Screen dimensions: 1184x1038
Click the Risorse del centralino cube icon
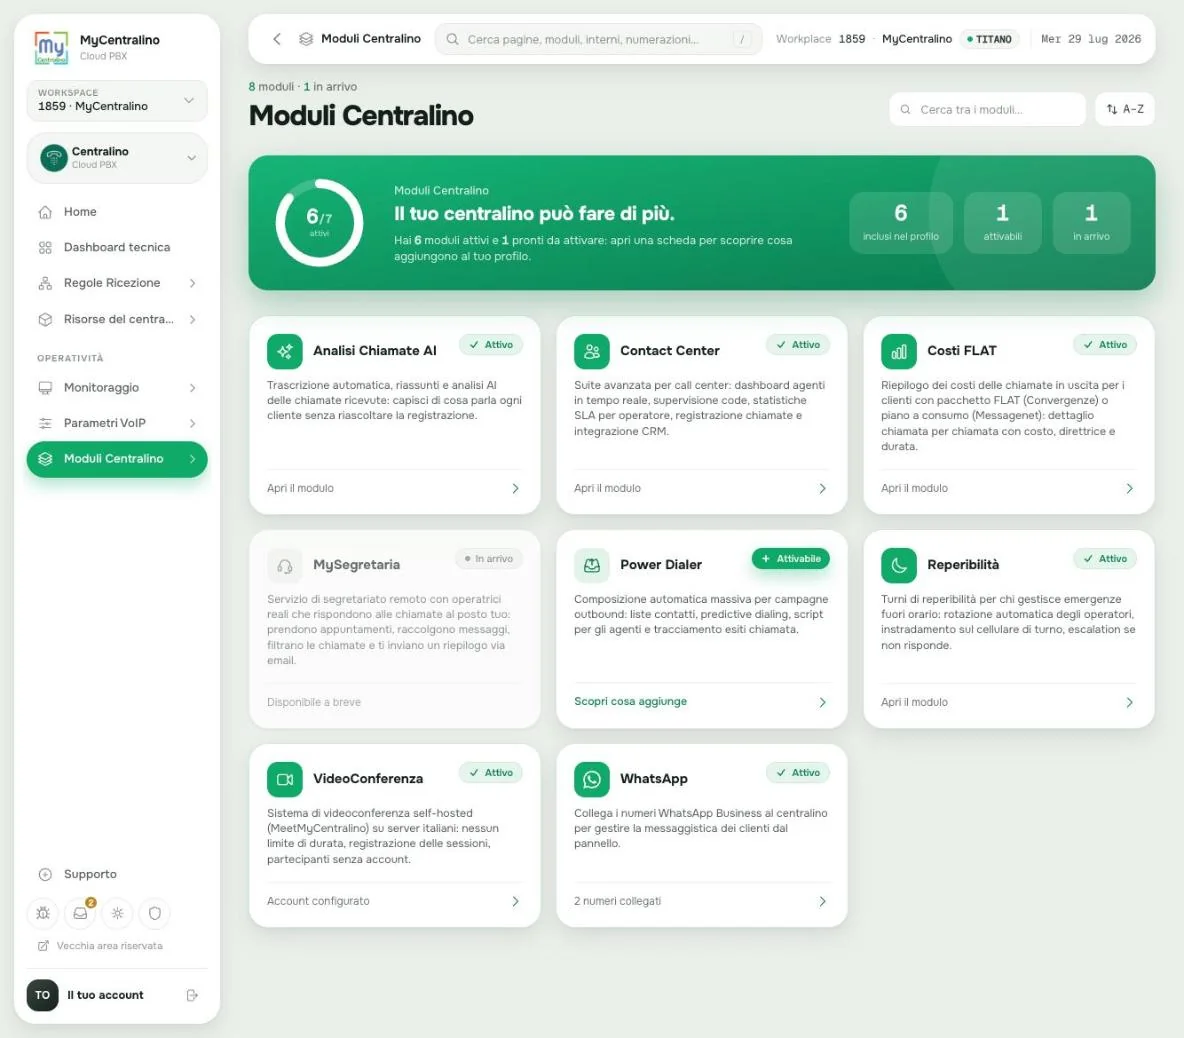[x=45, y=319]
